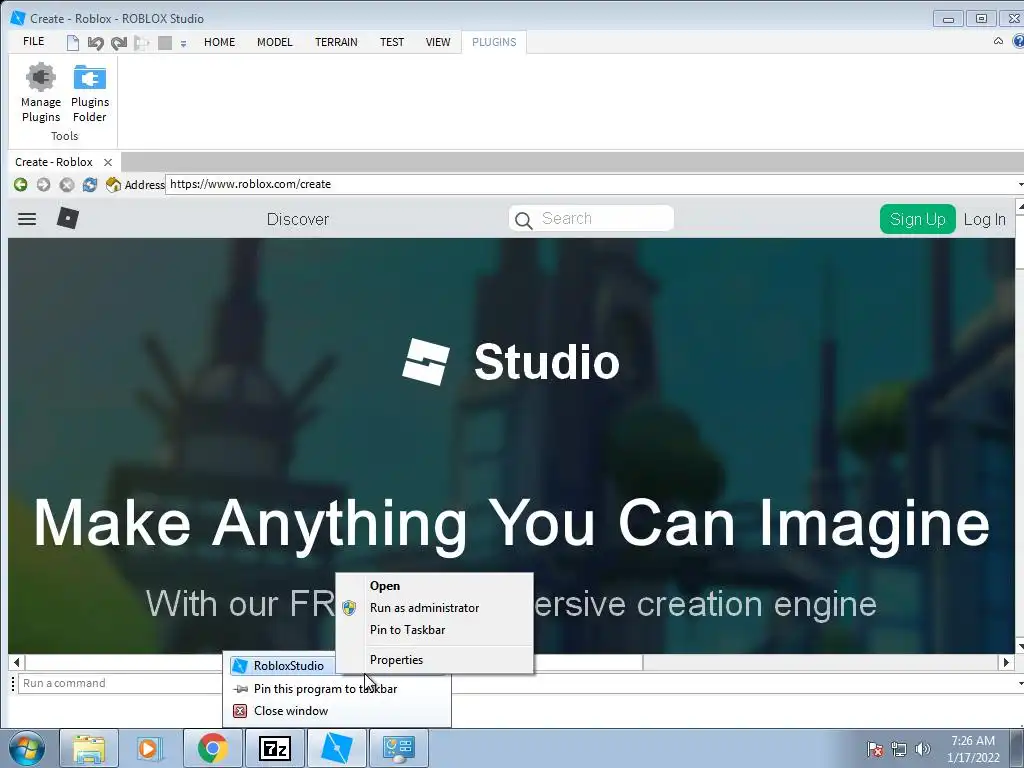
Task: Click the Run a command input bar
Action: coord(118,683)
